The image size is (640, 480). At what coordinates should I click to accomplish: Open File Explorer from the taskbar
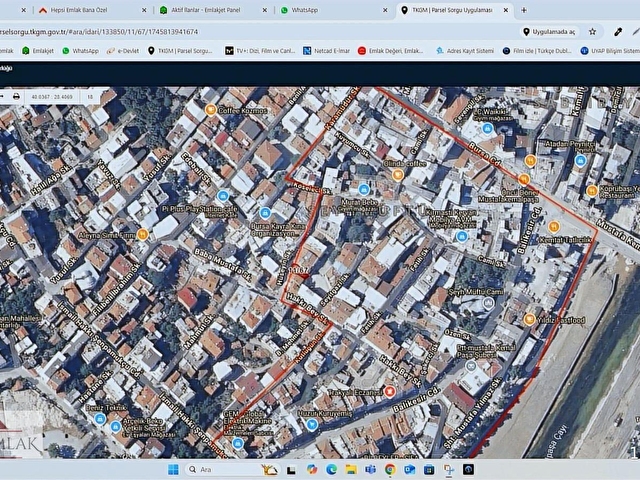click(351, 470)
